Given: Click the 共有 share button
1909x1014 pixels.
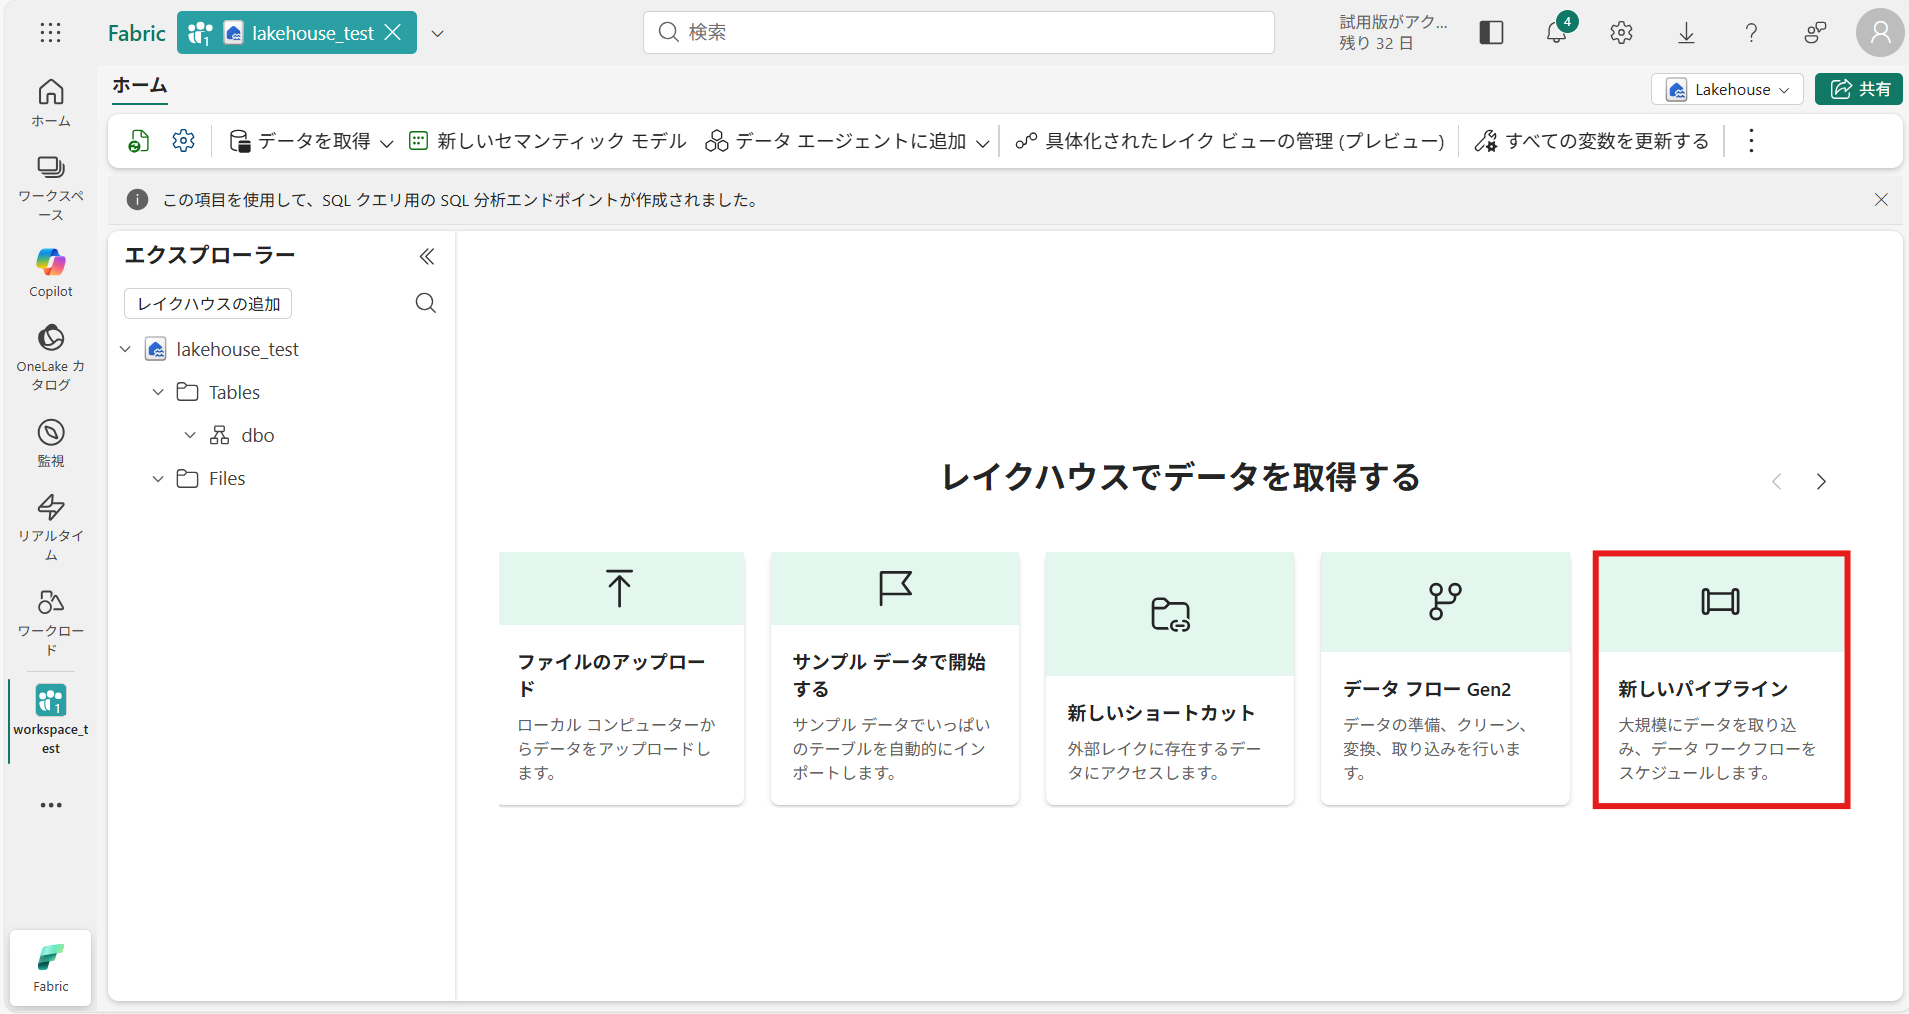Looking at the screenshot, I should tap(1859, 89).
